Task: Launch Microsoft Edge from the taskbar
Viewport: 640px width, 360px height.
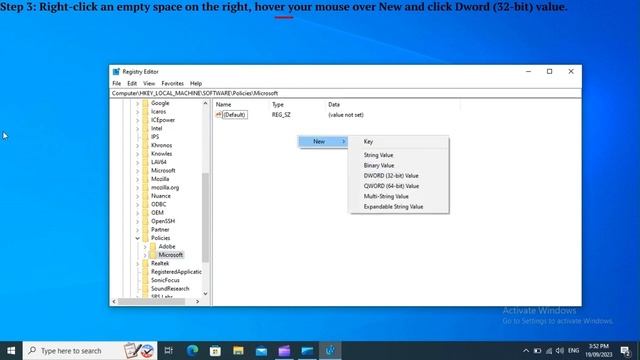Action: [192, 351]
